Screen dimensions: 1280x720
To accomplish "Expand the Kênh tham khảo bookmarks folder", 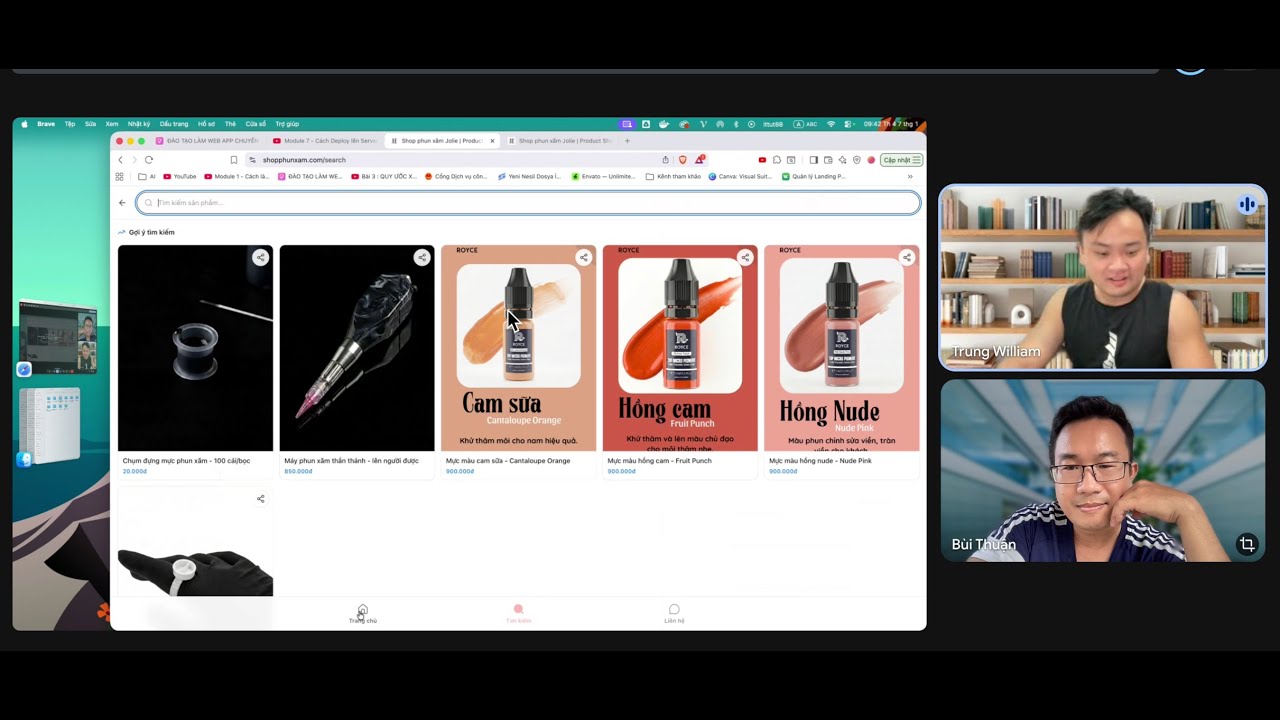I will pos(674,176).
